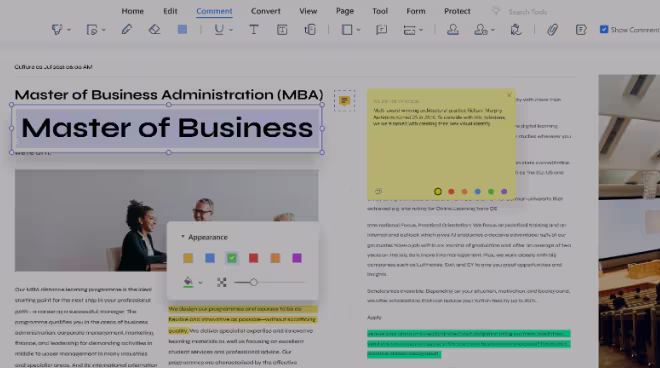Open the Convert menu tab
Viewport: 660px width, 368px height.
click(266, 11)
